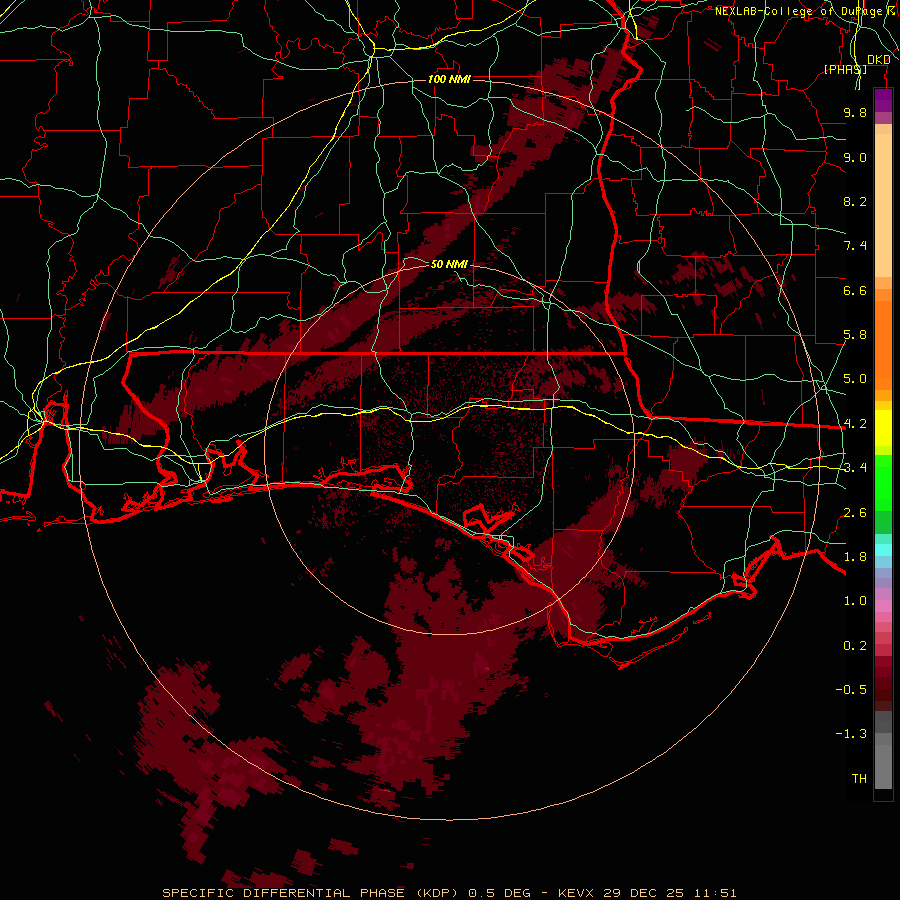
Task: Click the radar product caption at bottom
Action: coord(449,893)
